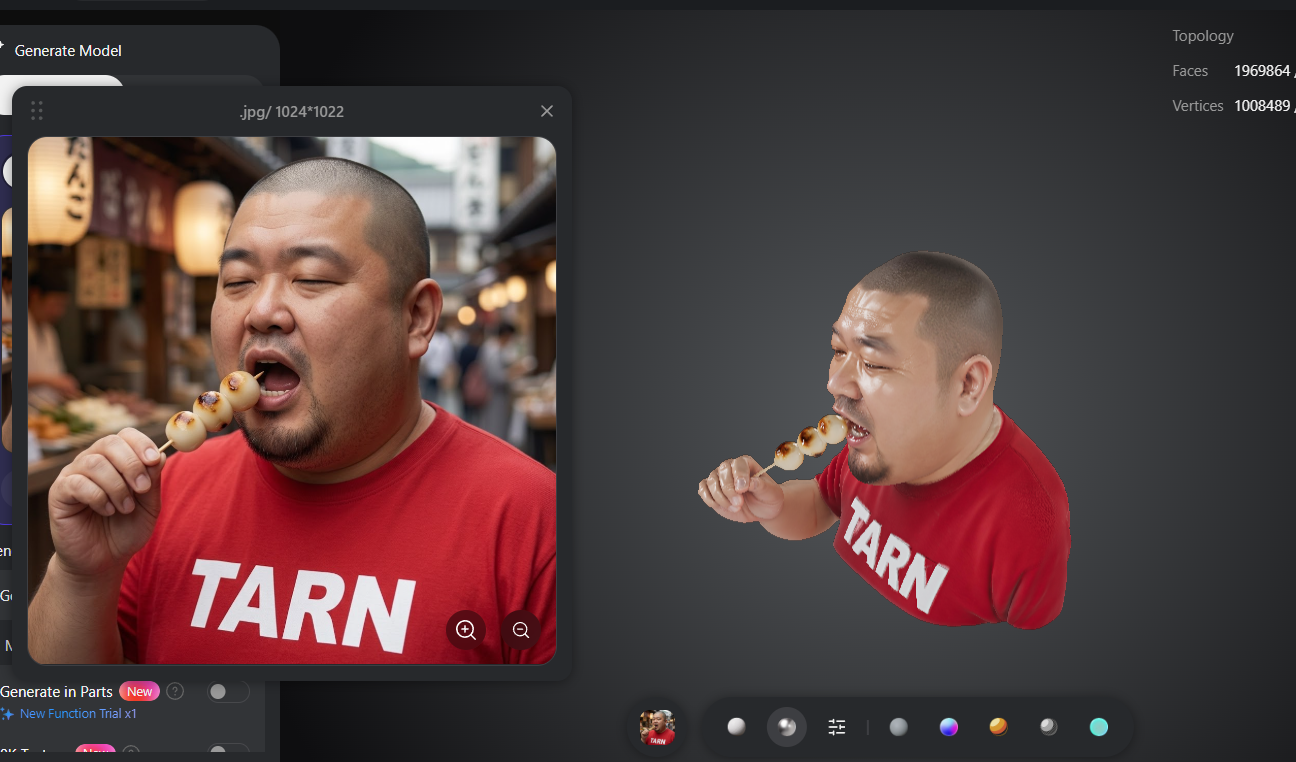Viewport: 1296px width, 762px height.
Task: Click the New badge beside Generate in Parts
Action: point(140,691)
